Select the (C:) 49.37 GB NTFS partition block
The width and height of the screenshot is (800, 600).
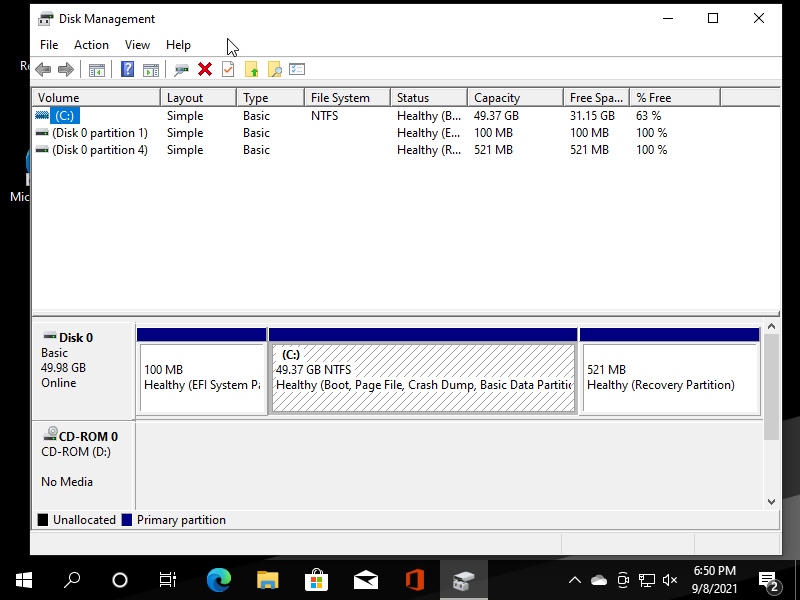coord(423,378)
